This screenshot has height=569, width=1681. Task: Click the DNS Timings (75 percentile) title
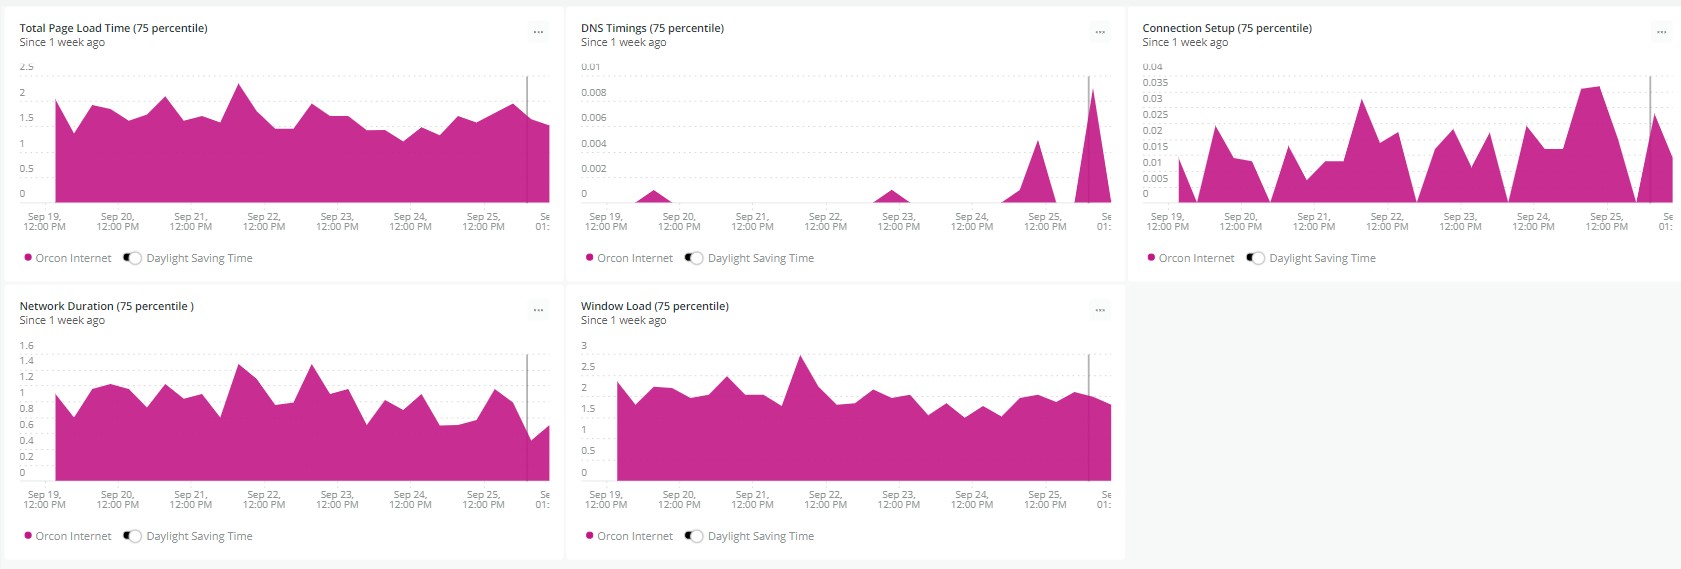(x=652, y=28)
